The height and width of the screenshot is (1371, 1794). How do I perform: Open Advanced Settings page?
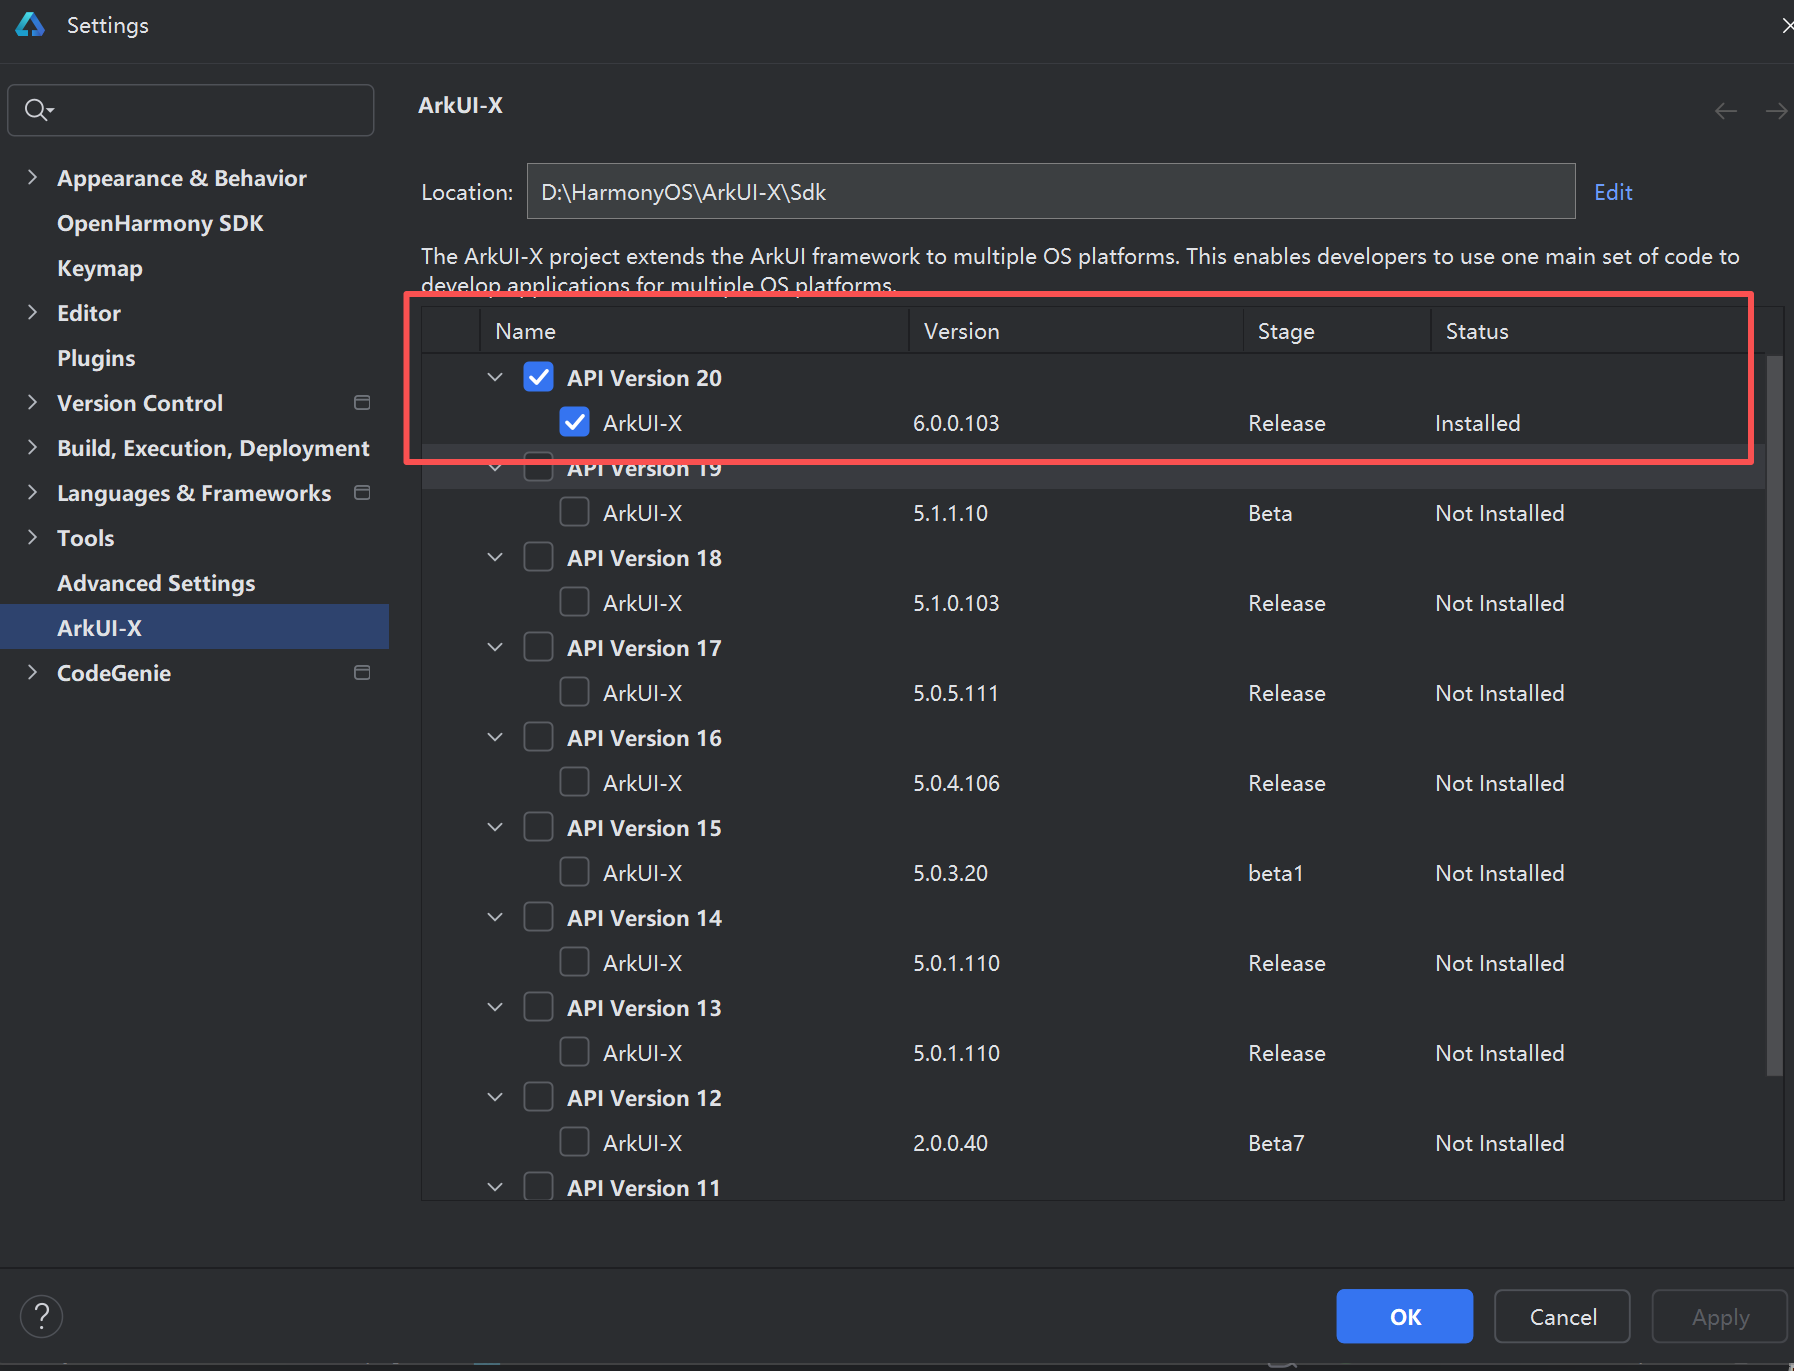156,583
